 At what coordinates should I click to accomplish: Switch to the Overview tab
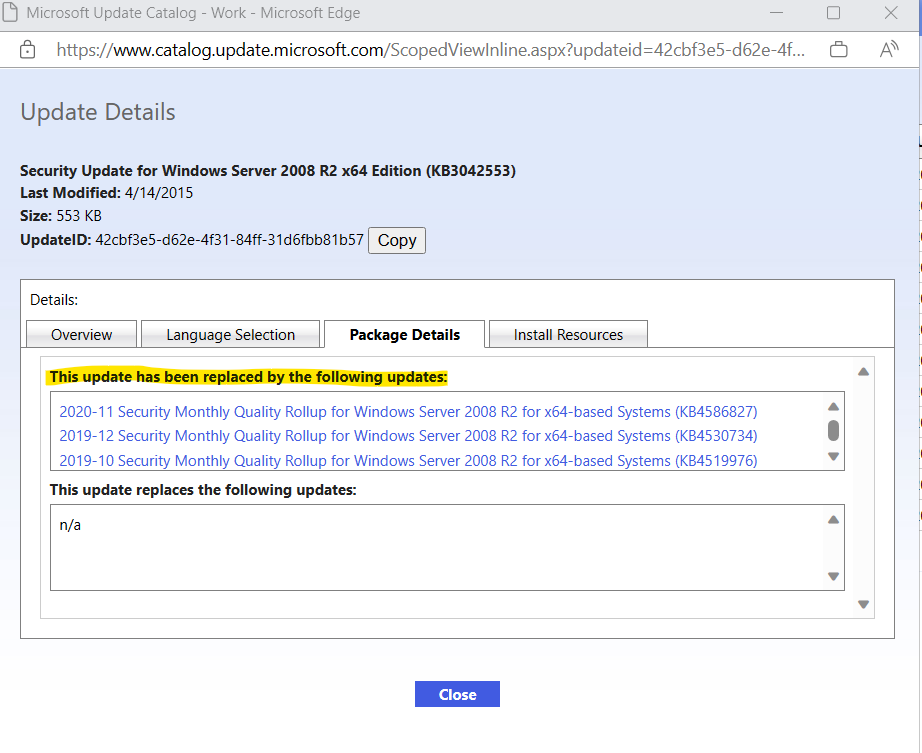pyautogui.click(x=82, y=334)
